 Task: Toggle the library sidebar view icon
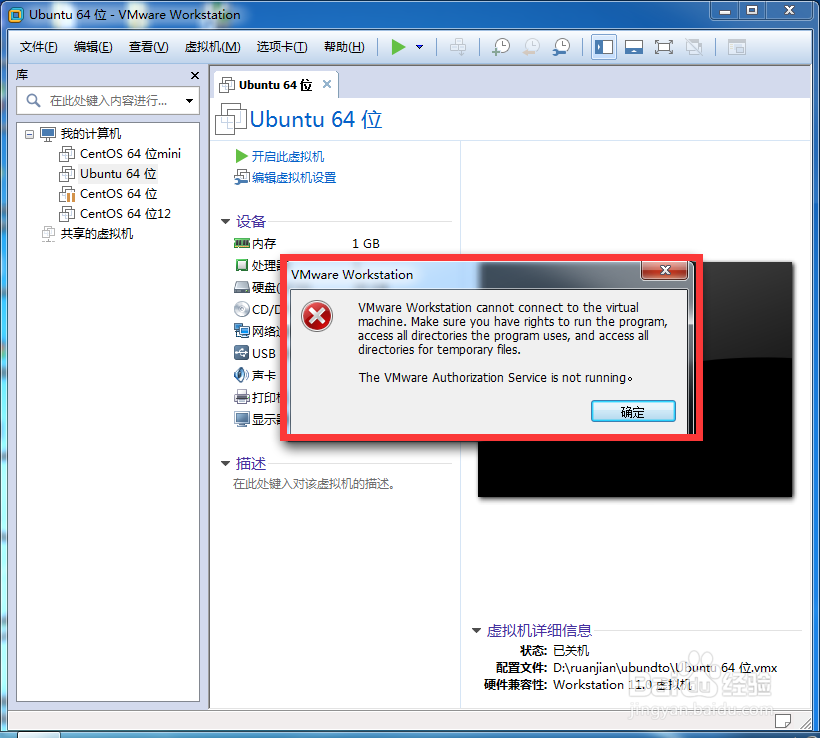point(603,47)
